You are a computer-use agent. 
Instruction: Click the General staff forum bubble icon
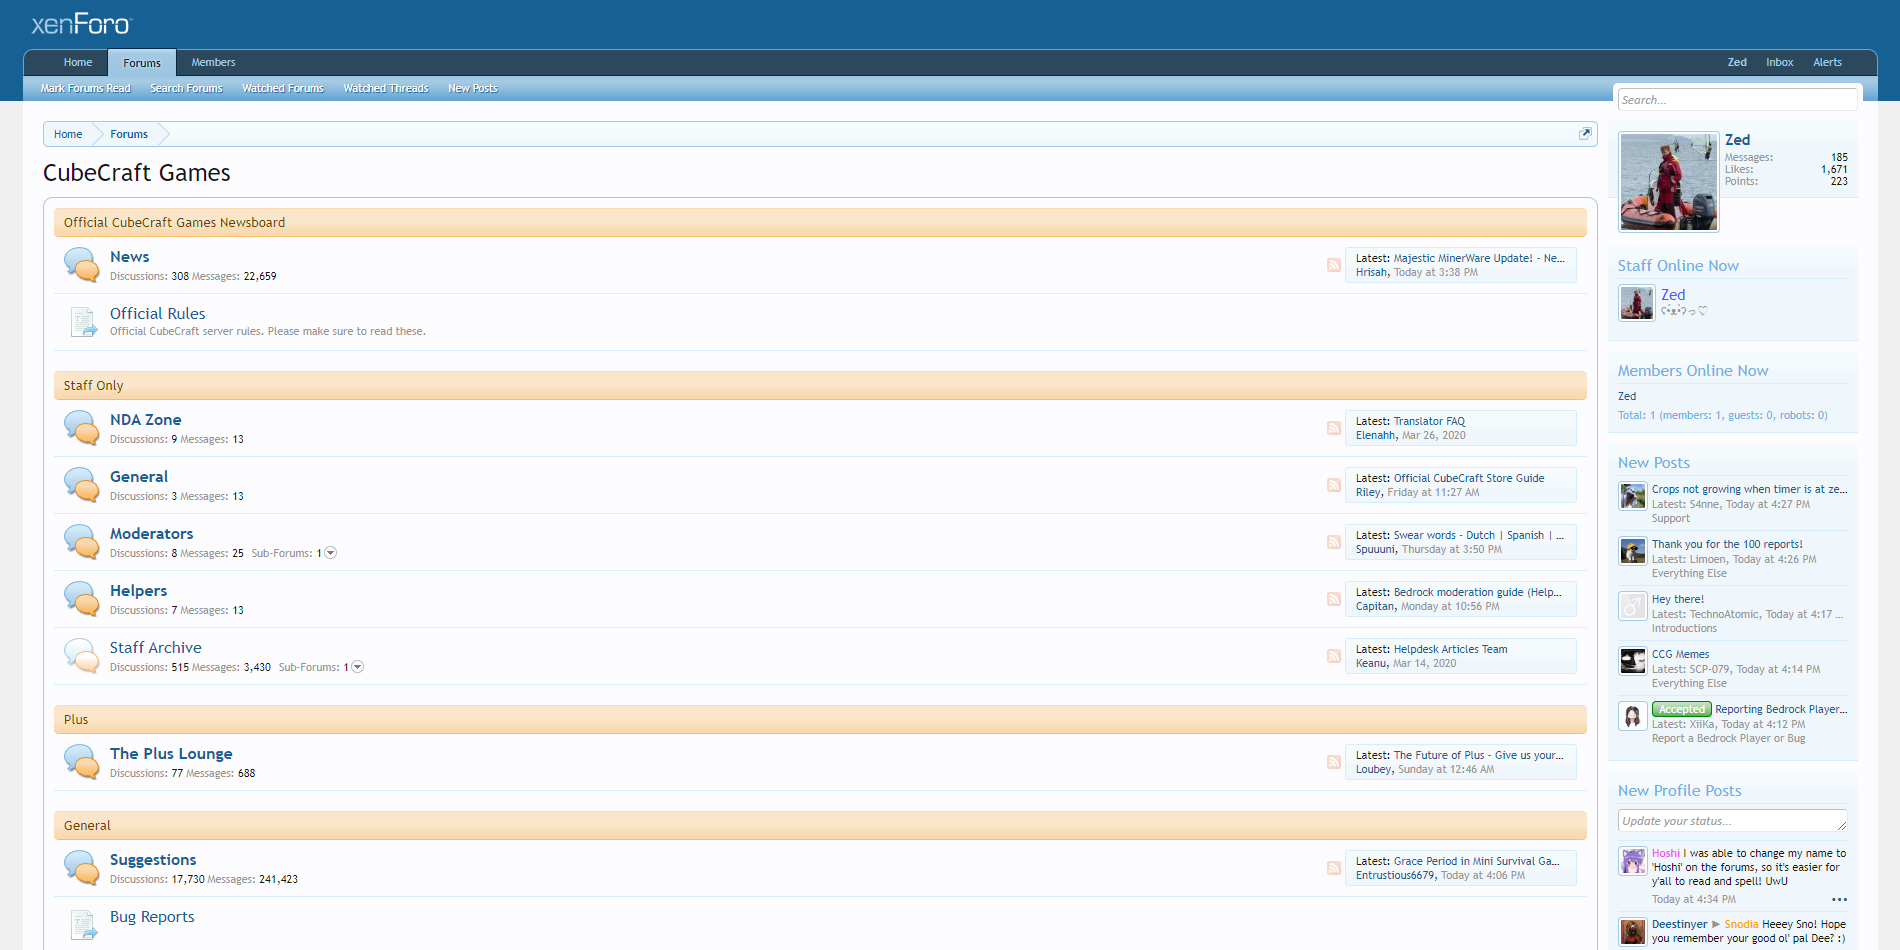[82, 485]
